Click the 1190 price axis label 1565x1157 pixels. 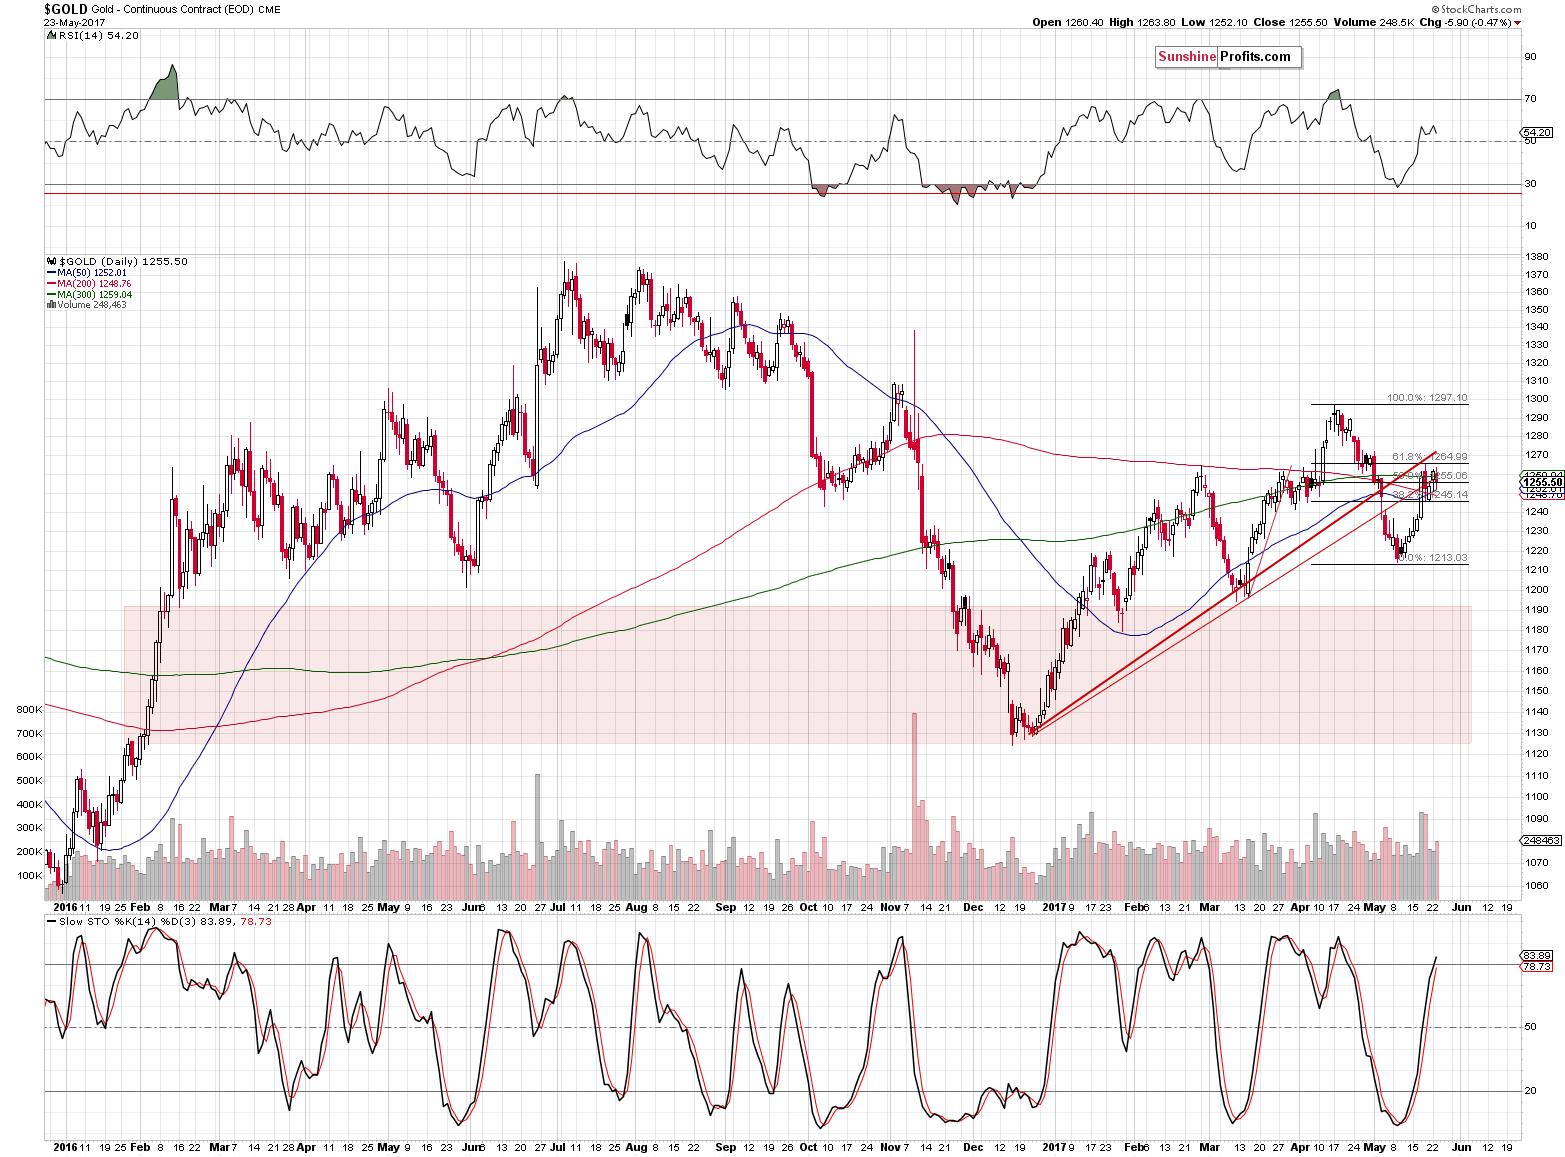pos(1537,609)
